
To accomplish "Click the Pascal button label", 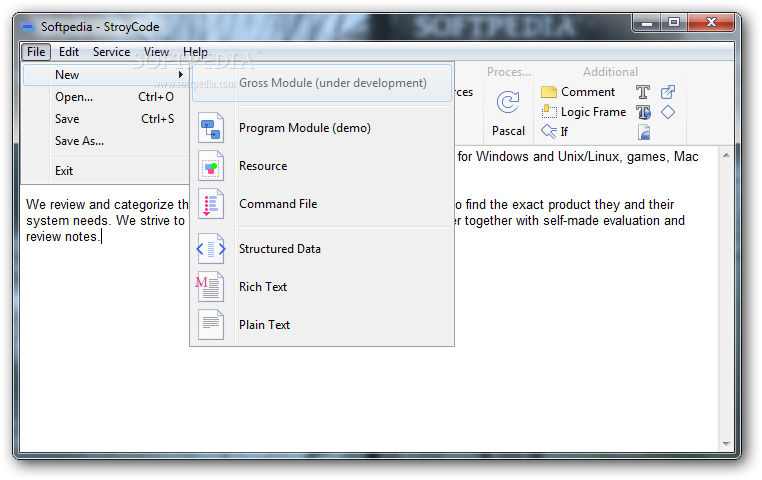I will (508, 131).
